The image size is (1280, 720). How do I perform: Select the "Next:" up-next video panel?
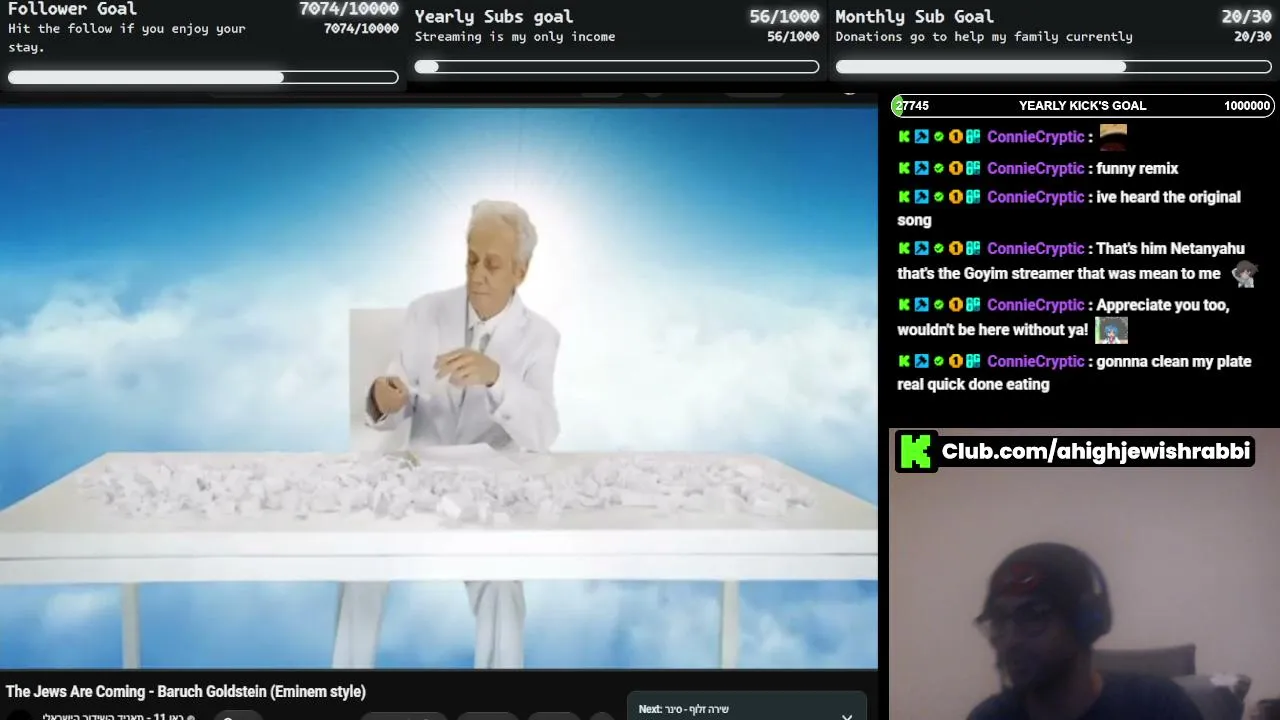(x=746, y=706)
